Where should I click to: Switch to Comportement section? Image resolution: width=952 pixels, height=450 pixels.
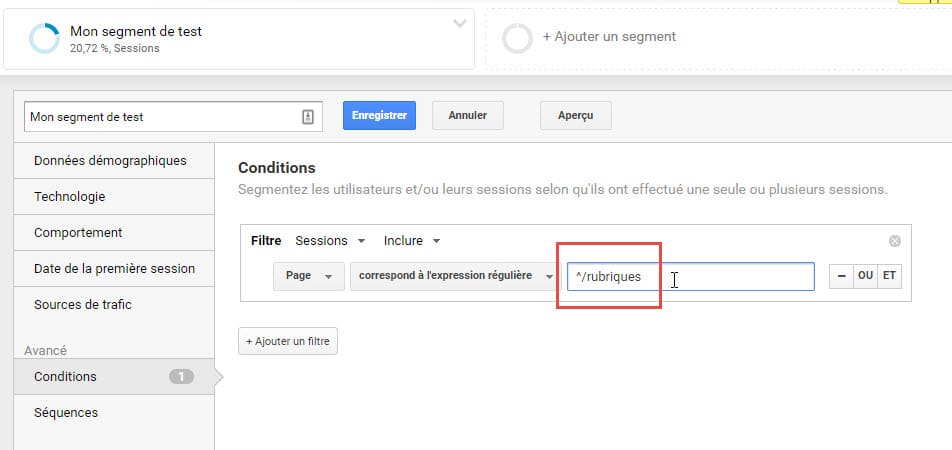tap(114, 233)
